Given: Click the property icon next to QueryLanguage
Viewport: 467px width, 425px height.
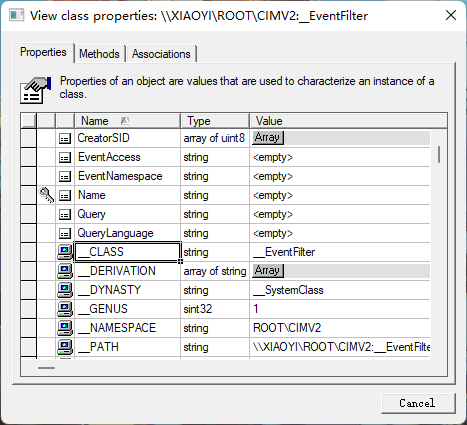Looking at the screenshot, I should 65,233.
